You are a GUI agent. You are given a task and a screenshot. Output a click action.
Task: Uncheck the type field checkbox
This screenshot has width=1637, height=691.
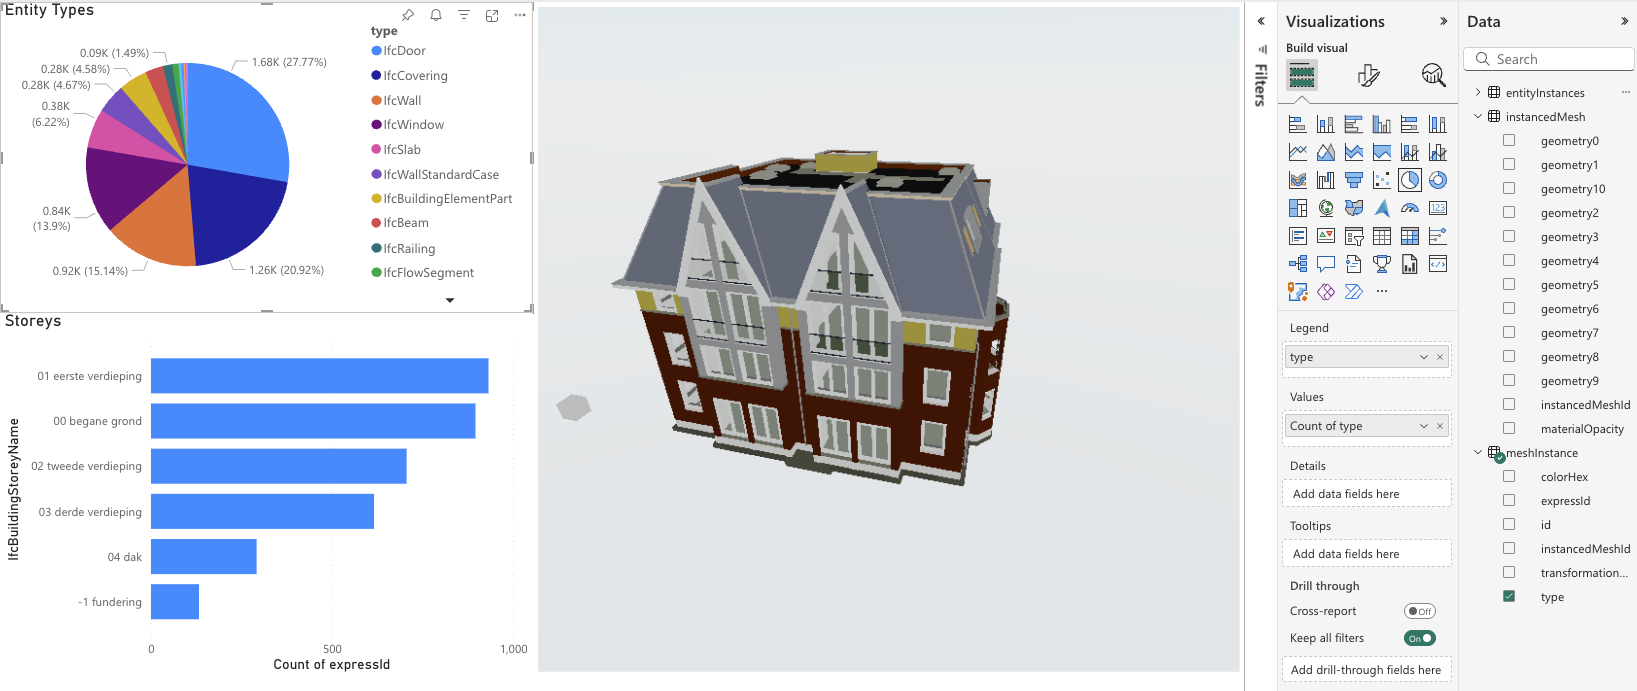tap(1509, 597)
